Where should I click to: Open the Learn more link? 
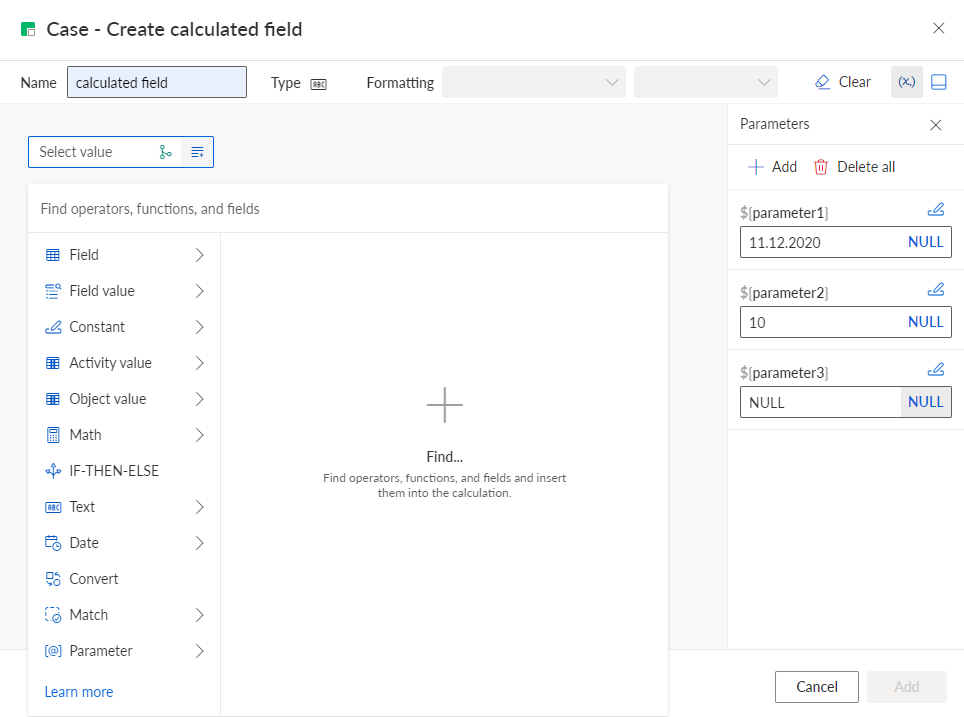click(79, 692)
